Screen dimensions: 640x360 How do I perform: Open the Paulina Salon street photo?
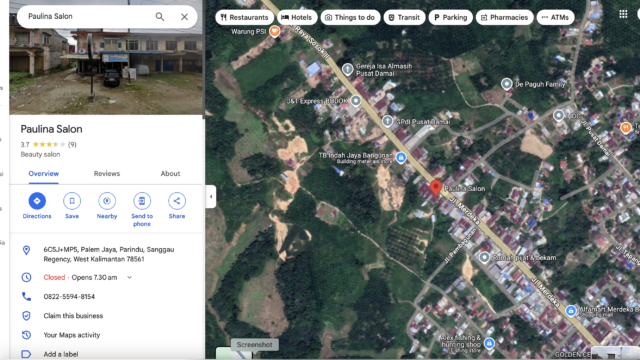coord(106,71)
